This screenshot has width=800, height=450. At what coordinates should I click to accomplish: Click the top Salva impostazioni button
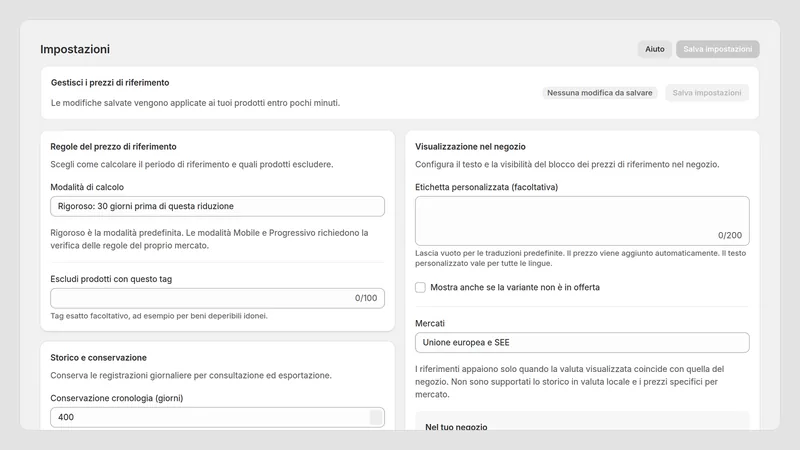(x=717, y=49)
